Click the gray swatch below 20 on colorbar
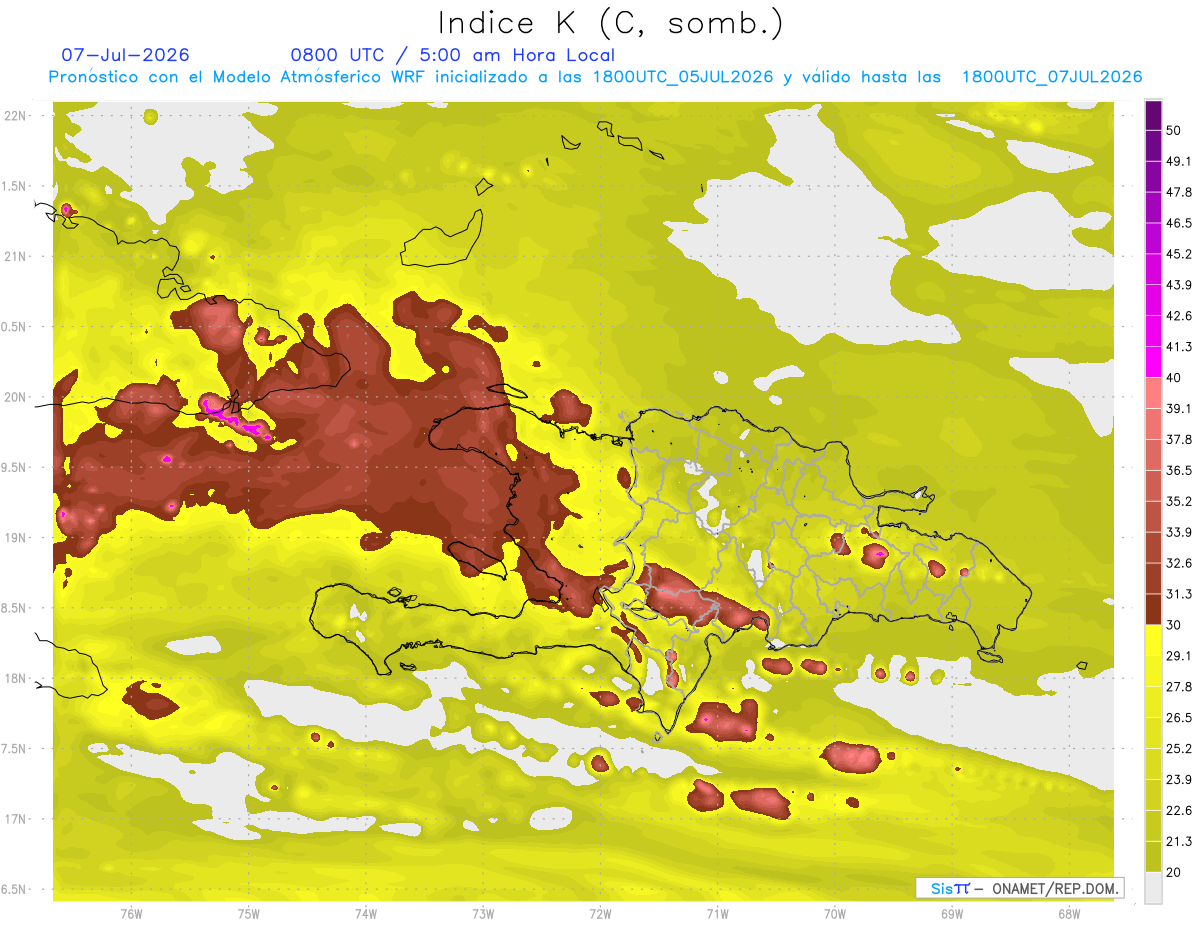This screenshot has height=927, width=1200. pyautogui.click(x=1154, y=887)
